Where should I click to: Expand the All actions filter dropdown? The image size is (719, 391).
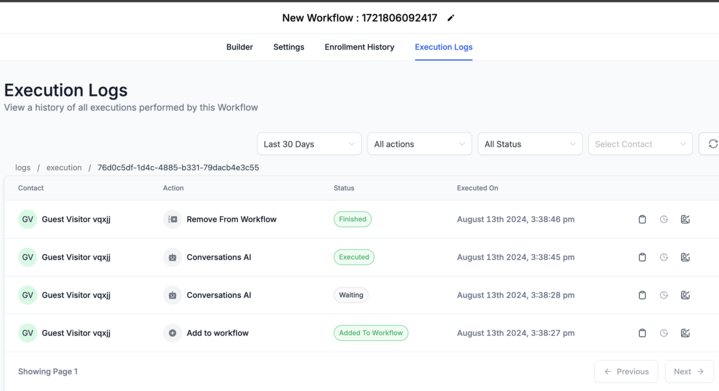click(x=420, y=144)
